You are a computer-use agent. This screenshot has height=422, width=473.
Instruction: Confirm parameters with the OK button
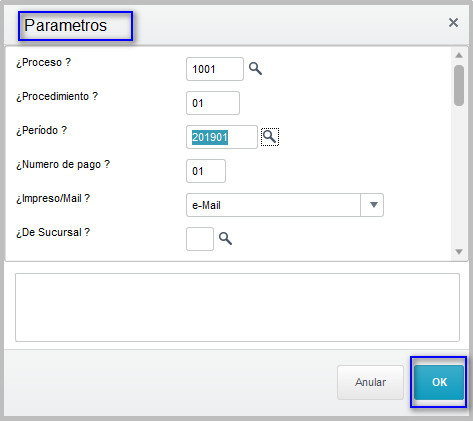(439, 382)
